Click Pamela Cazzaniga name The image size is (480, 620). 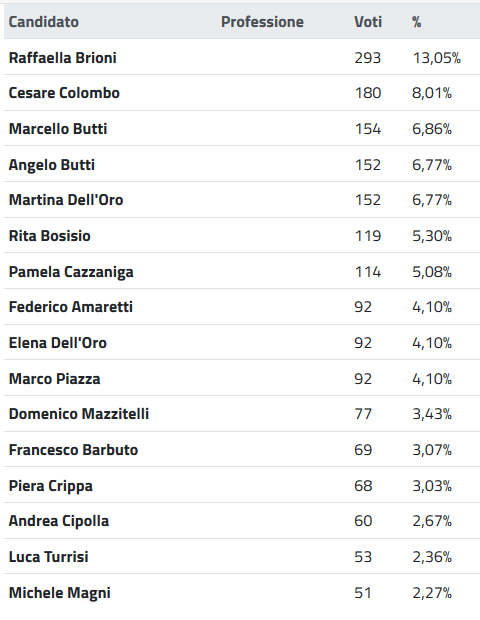[x=71, y=272]
